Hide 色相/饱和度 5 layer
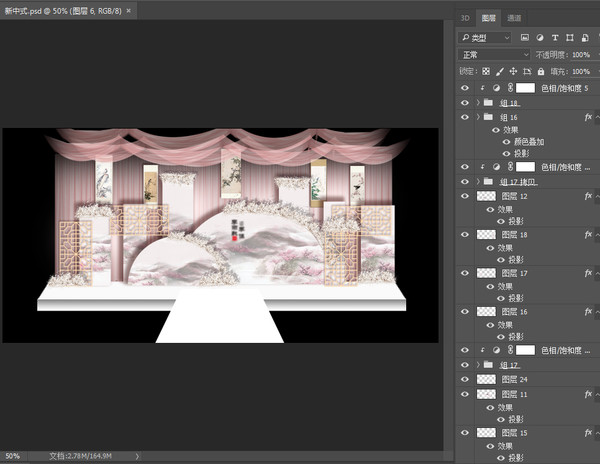This screenshot has height=464, width=600. [x=465, y=88]
